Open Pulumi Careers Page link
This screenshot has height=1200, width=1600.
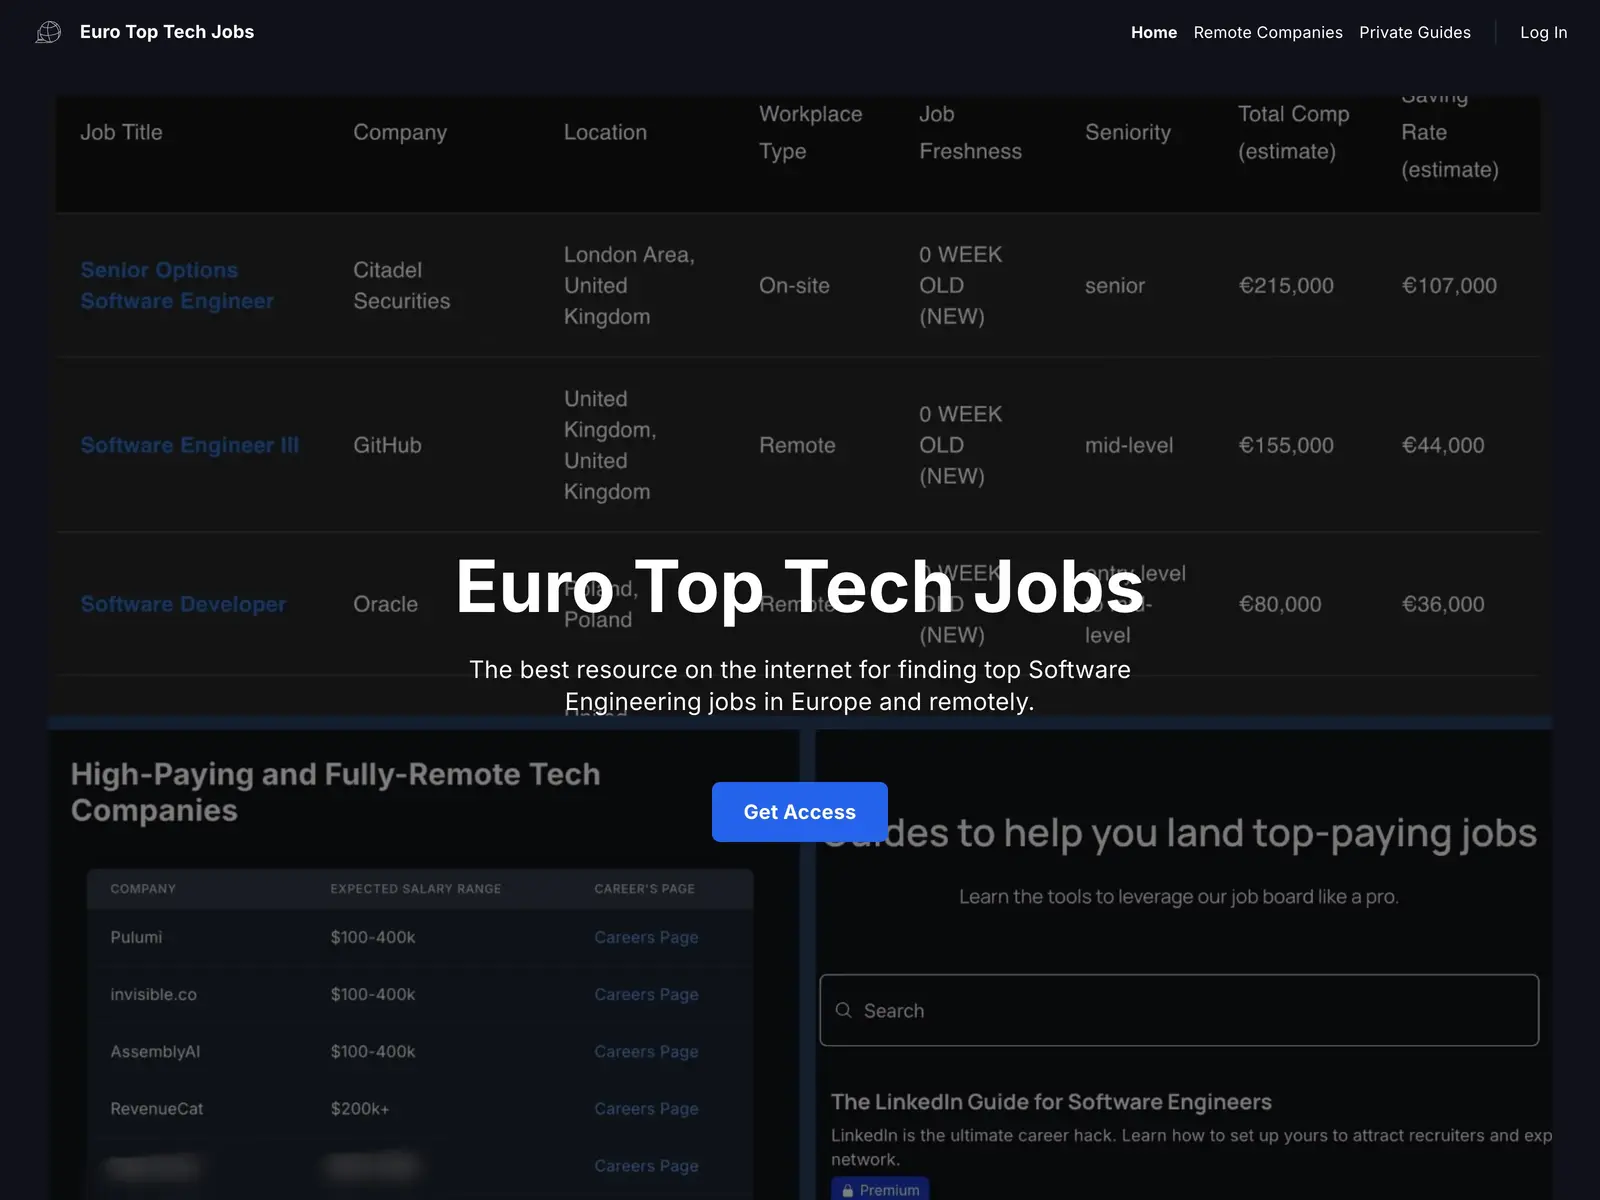646,937
